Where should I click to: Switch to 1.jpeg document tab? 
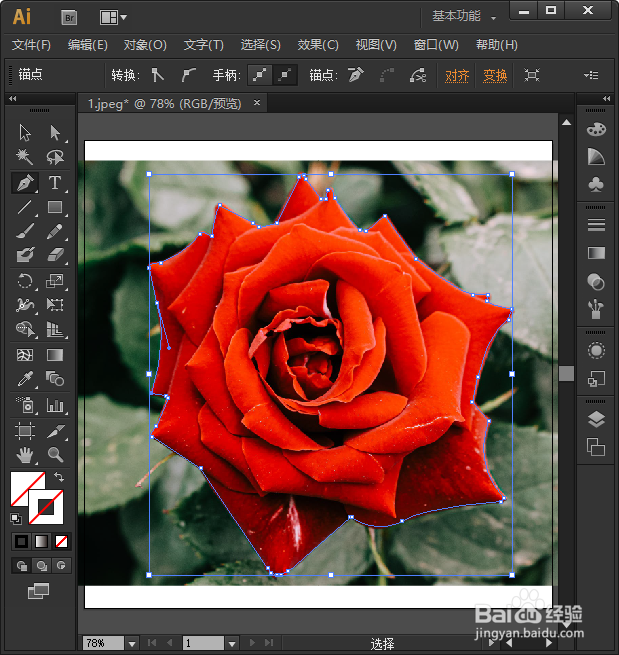(x=164, y=103)
